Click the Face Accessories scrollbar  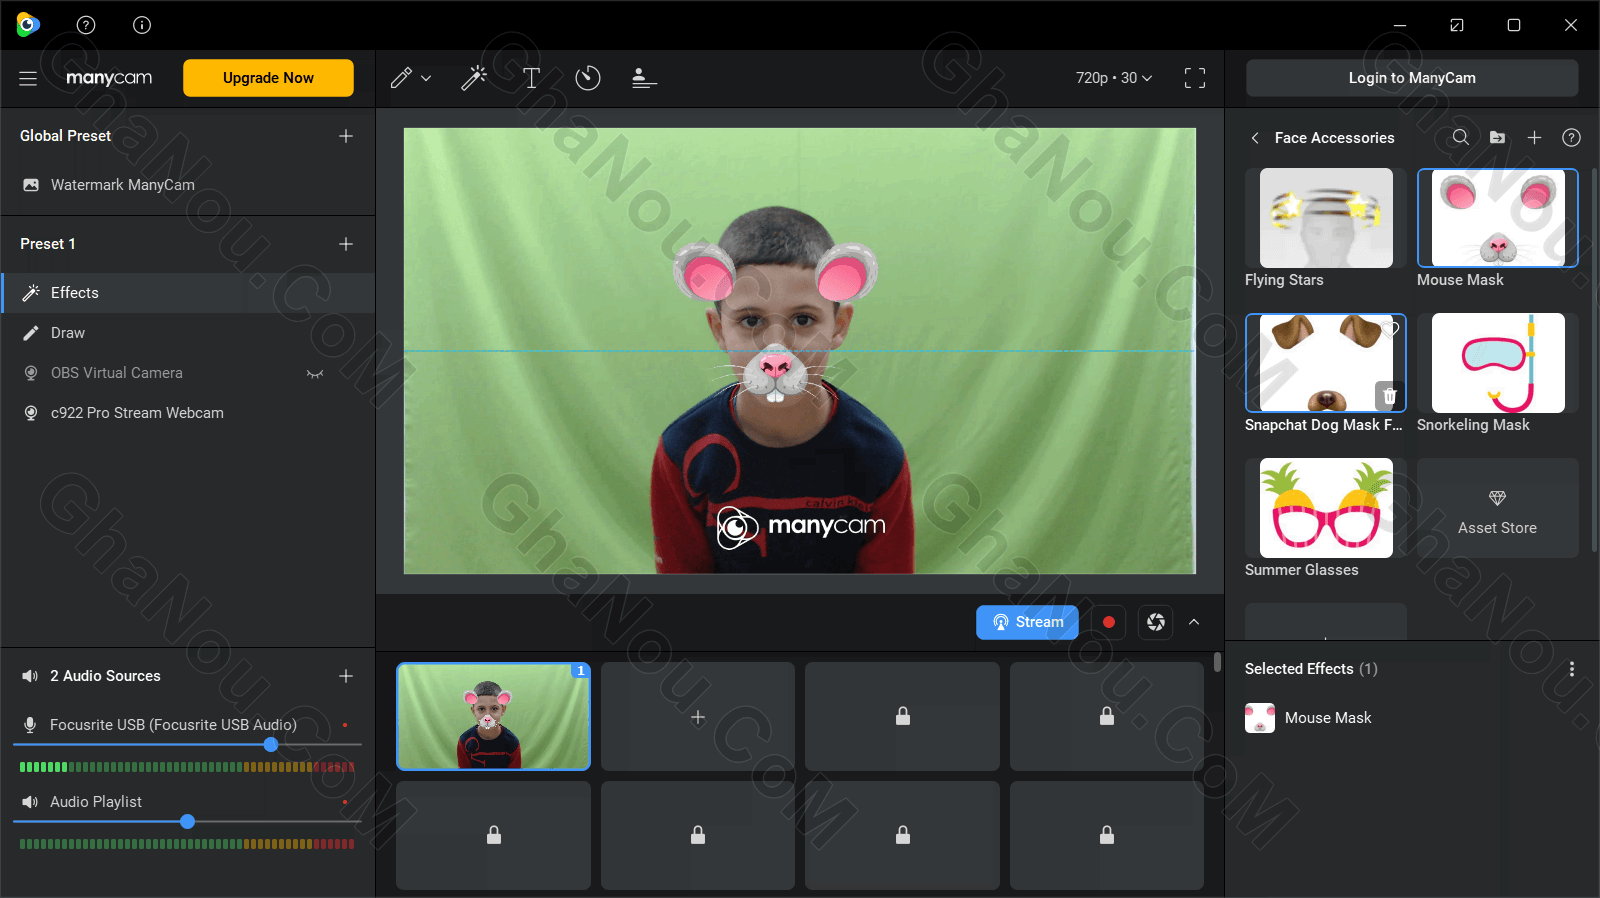[x=1594, y=360]
